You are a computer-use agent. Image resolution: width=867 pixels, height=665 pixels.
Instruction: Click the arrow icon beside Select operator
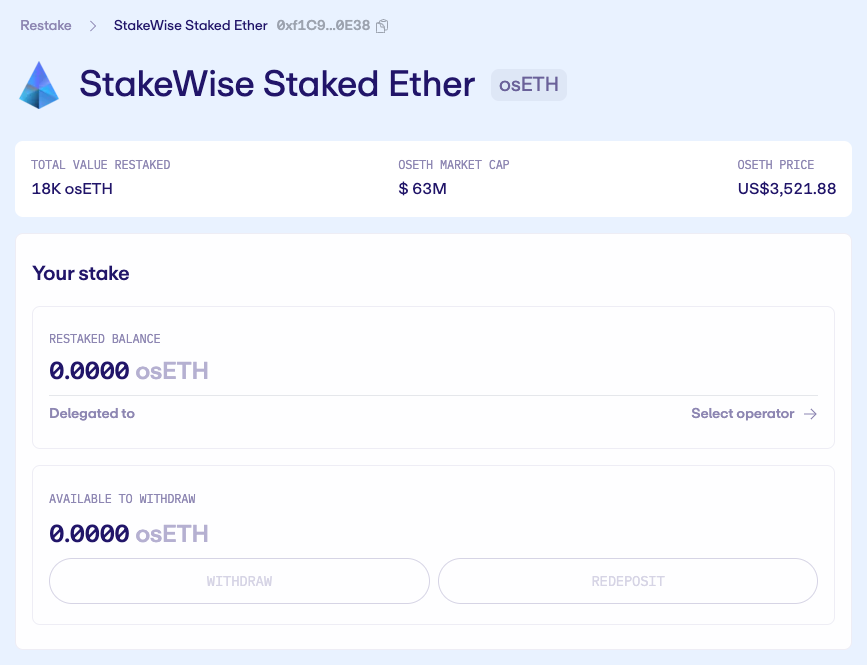point(810,414)
